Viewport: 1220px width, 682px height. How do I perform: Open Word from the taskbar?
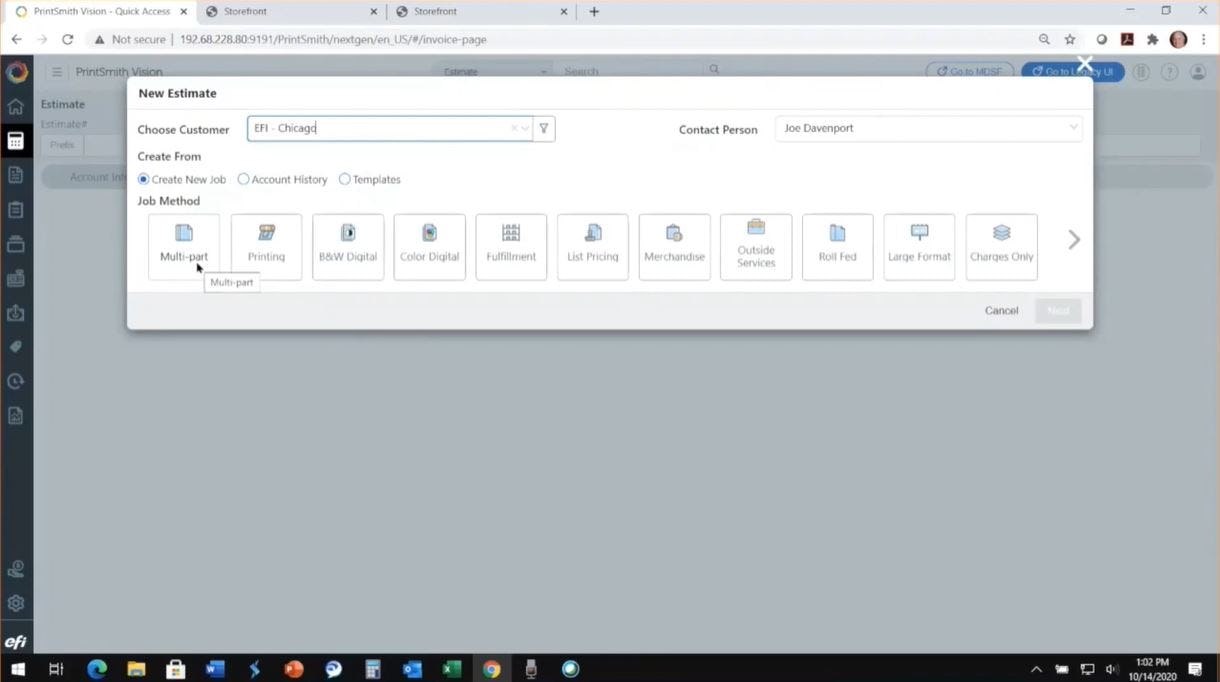(x=215, y=669)
